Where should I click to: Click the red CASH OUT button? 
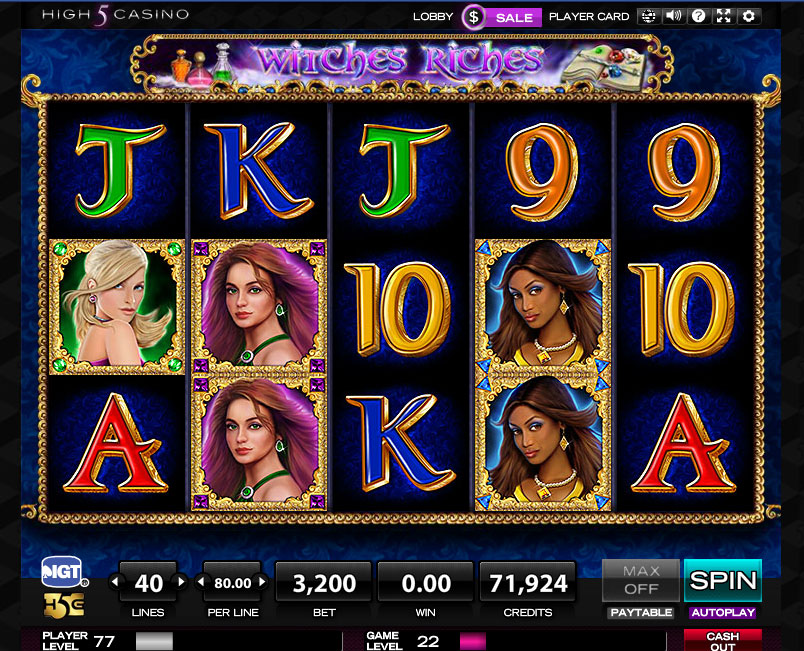722,641
